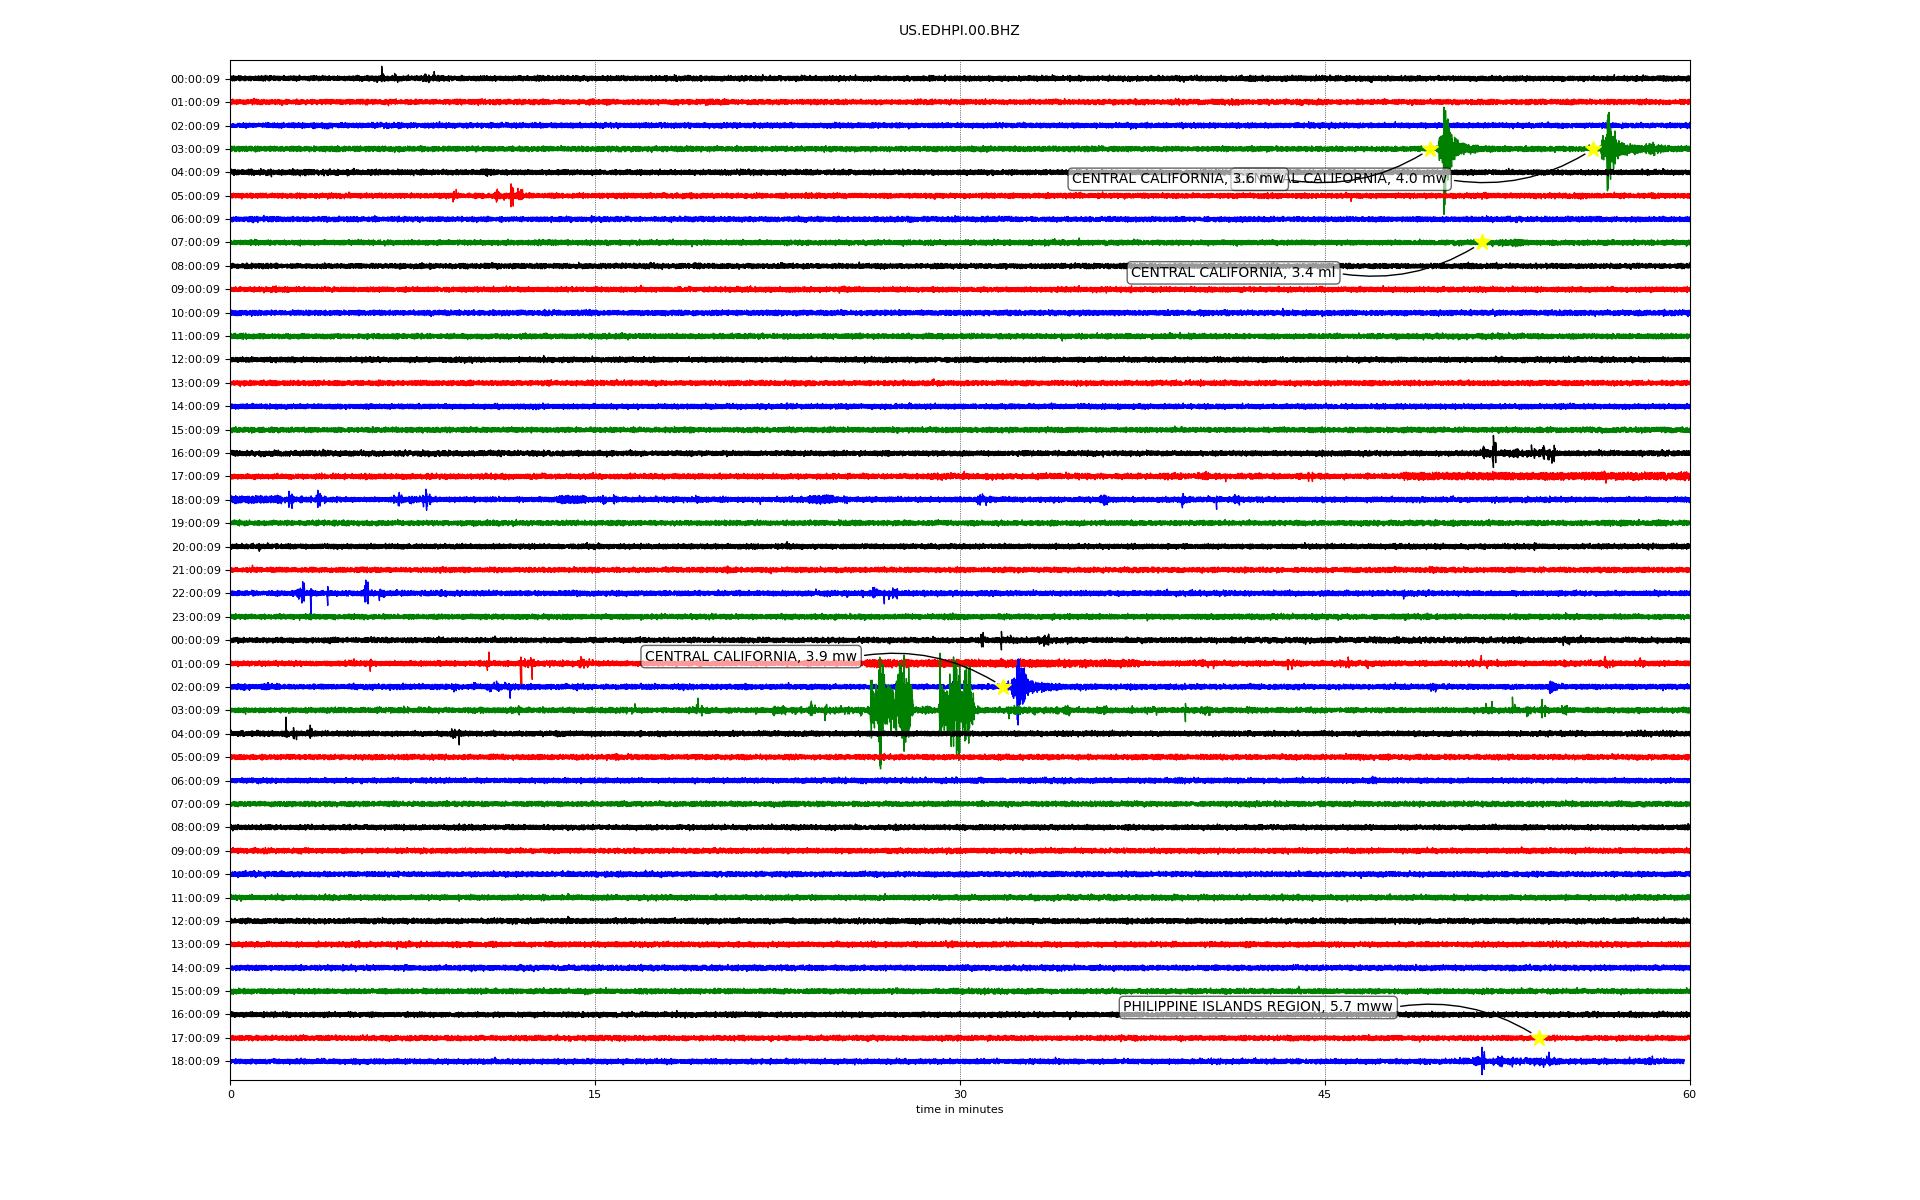1920x1200 pixels.
Task: Click the yellow star for the 3.4 ml event
Action: click(x=1482, y=242)
